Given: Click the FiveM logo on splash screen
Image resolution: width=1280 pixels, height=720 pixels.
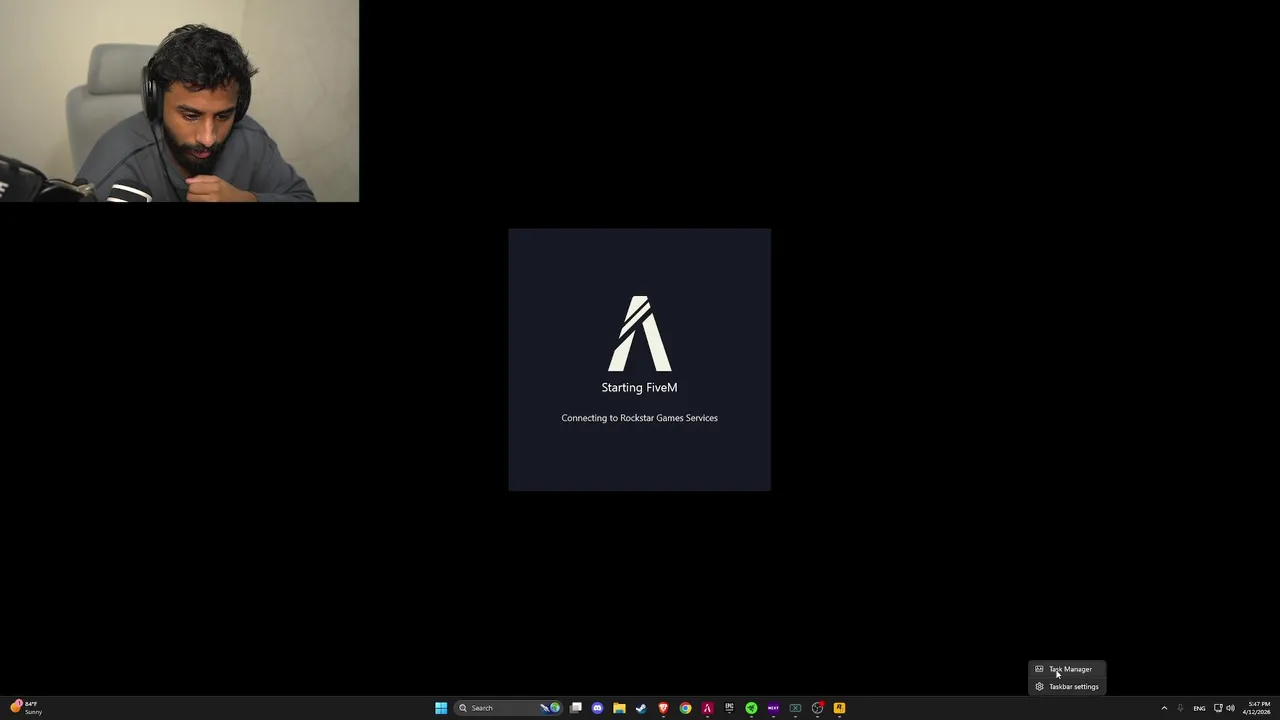Looking at the screenshot, I should click(x=640, y=333).
